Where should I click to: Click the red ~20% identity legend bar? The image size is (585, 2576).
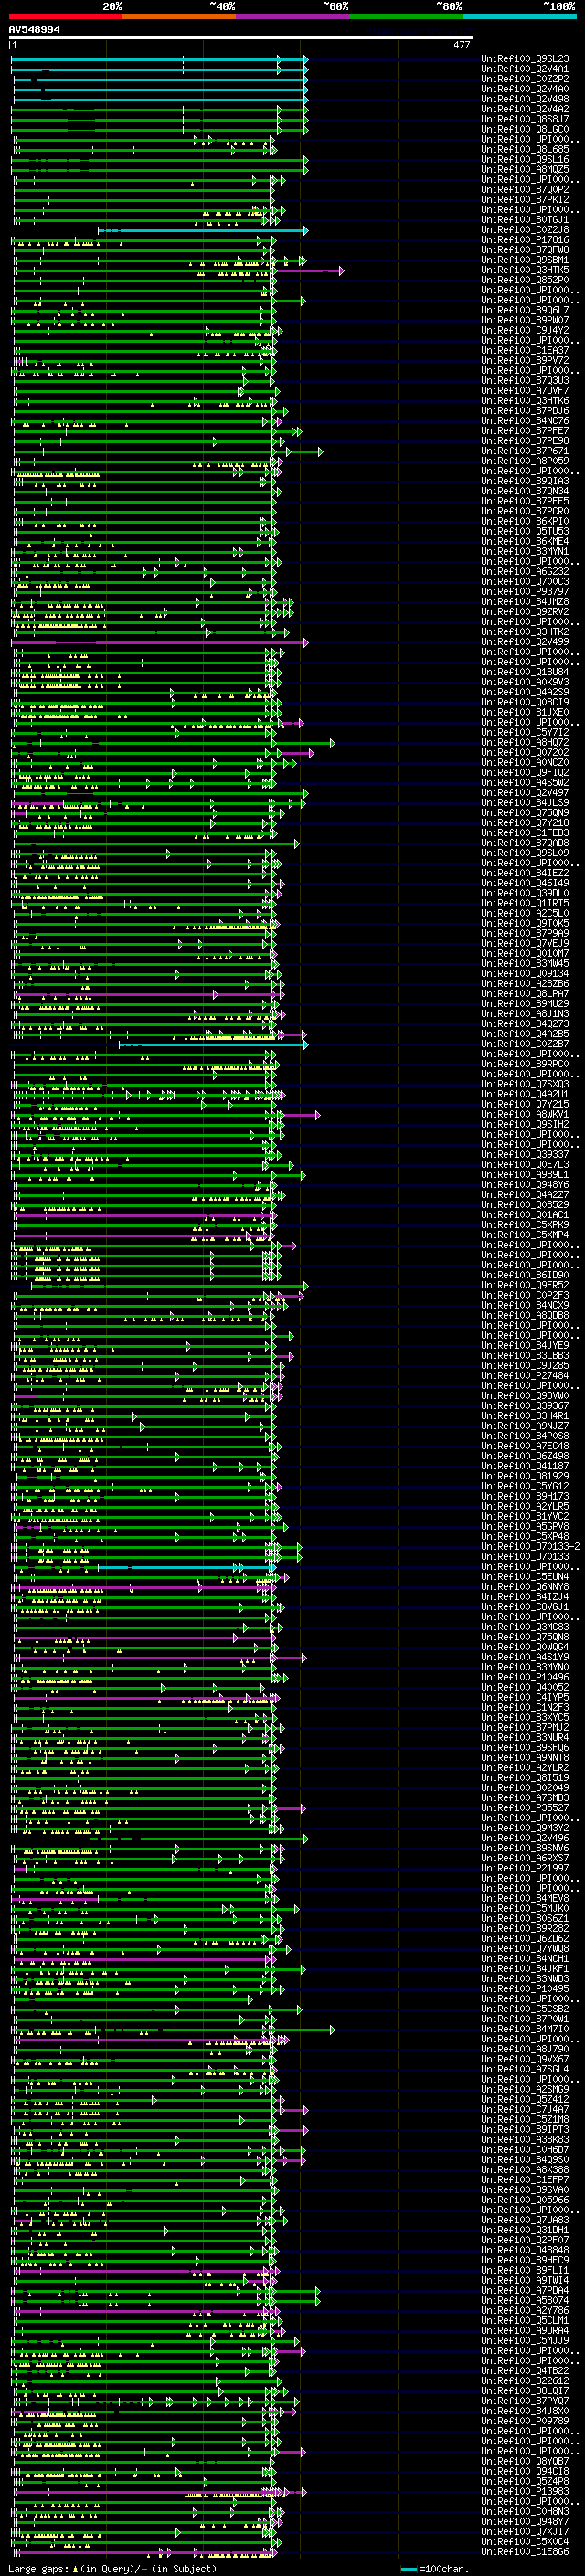(x=65, y=16)
